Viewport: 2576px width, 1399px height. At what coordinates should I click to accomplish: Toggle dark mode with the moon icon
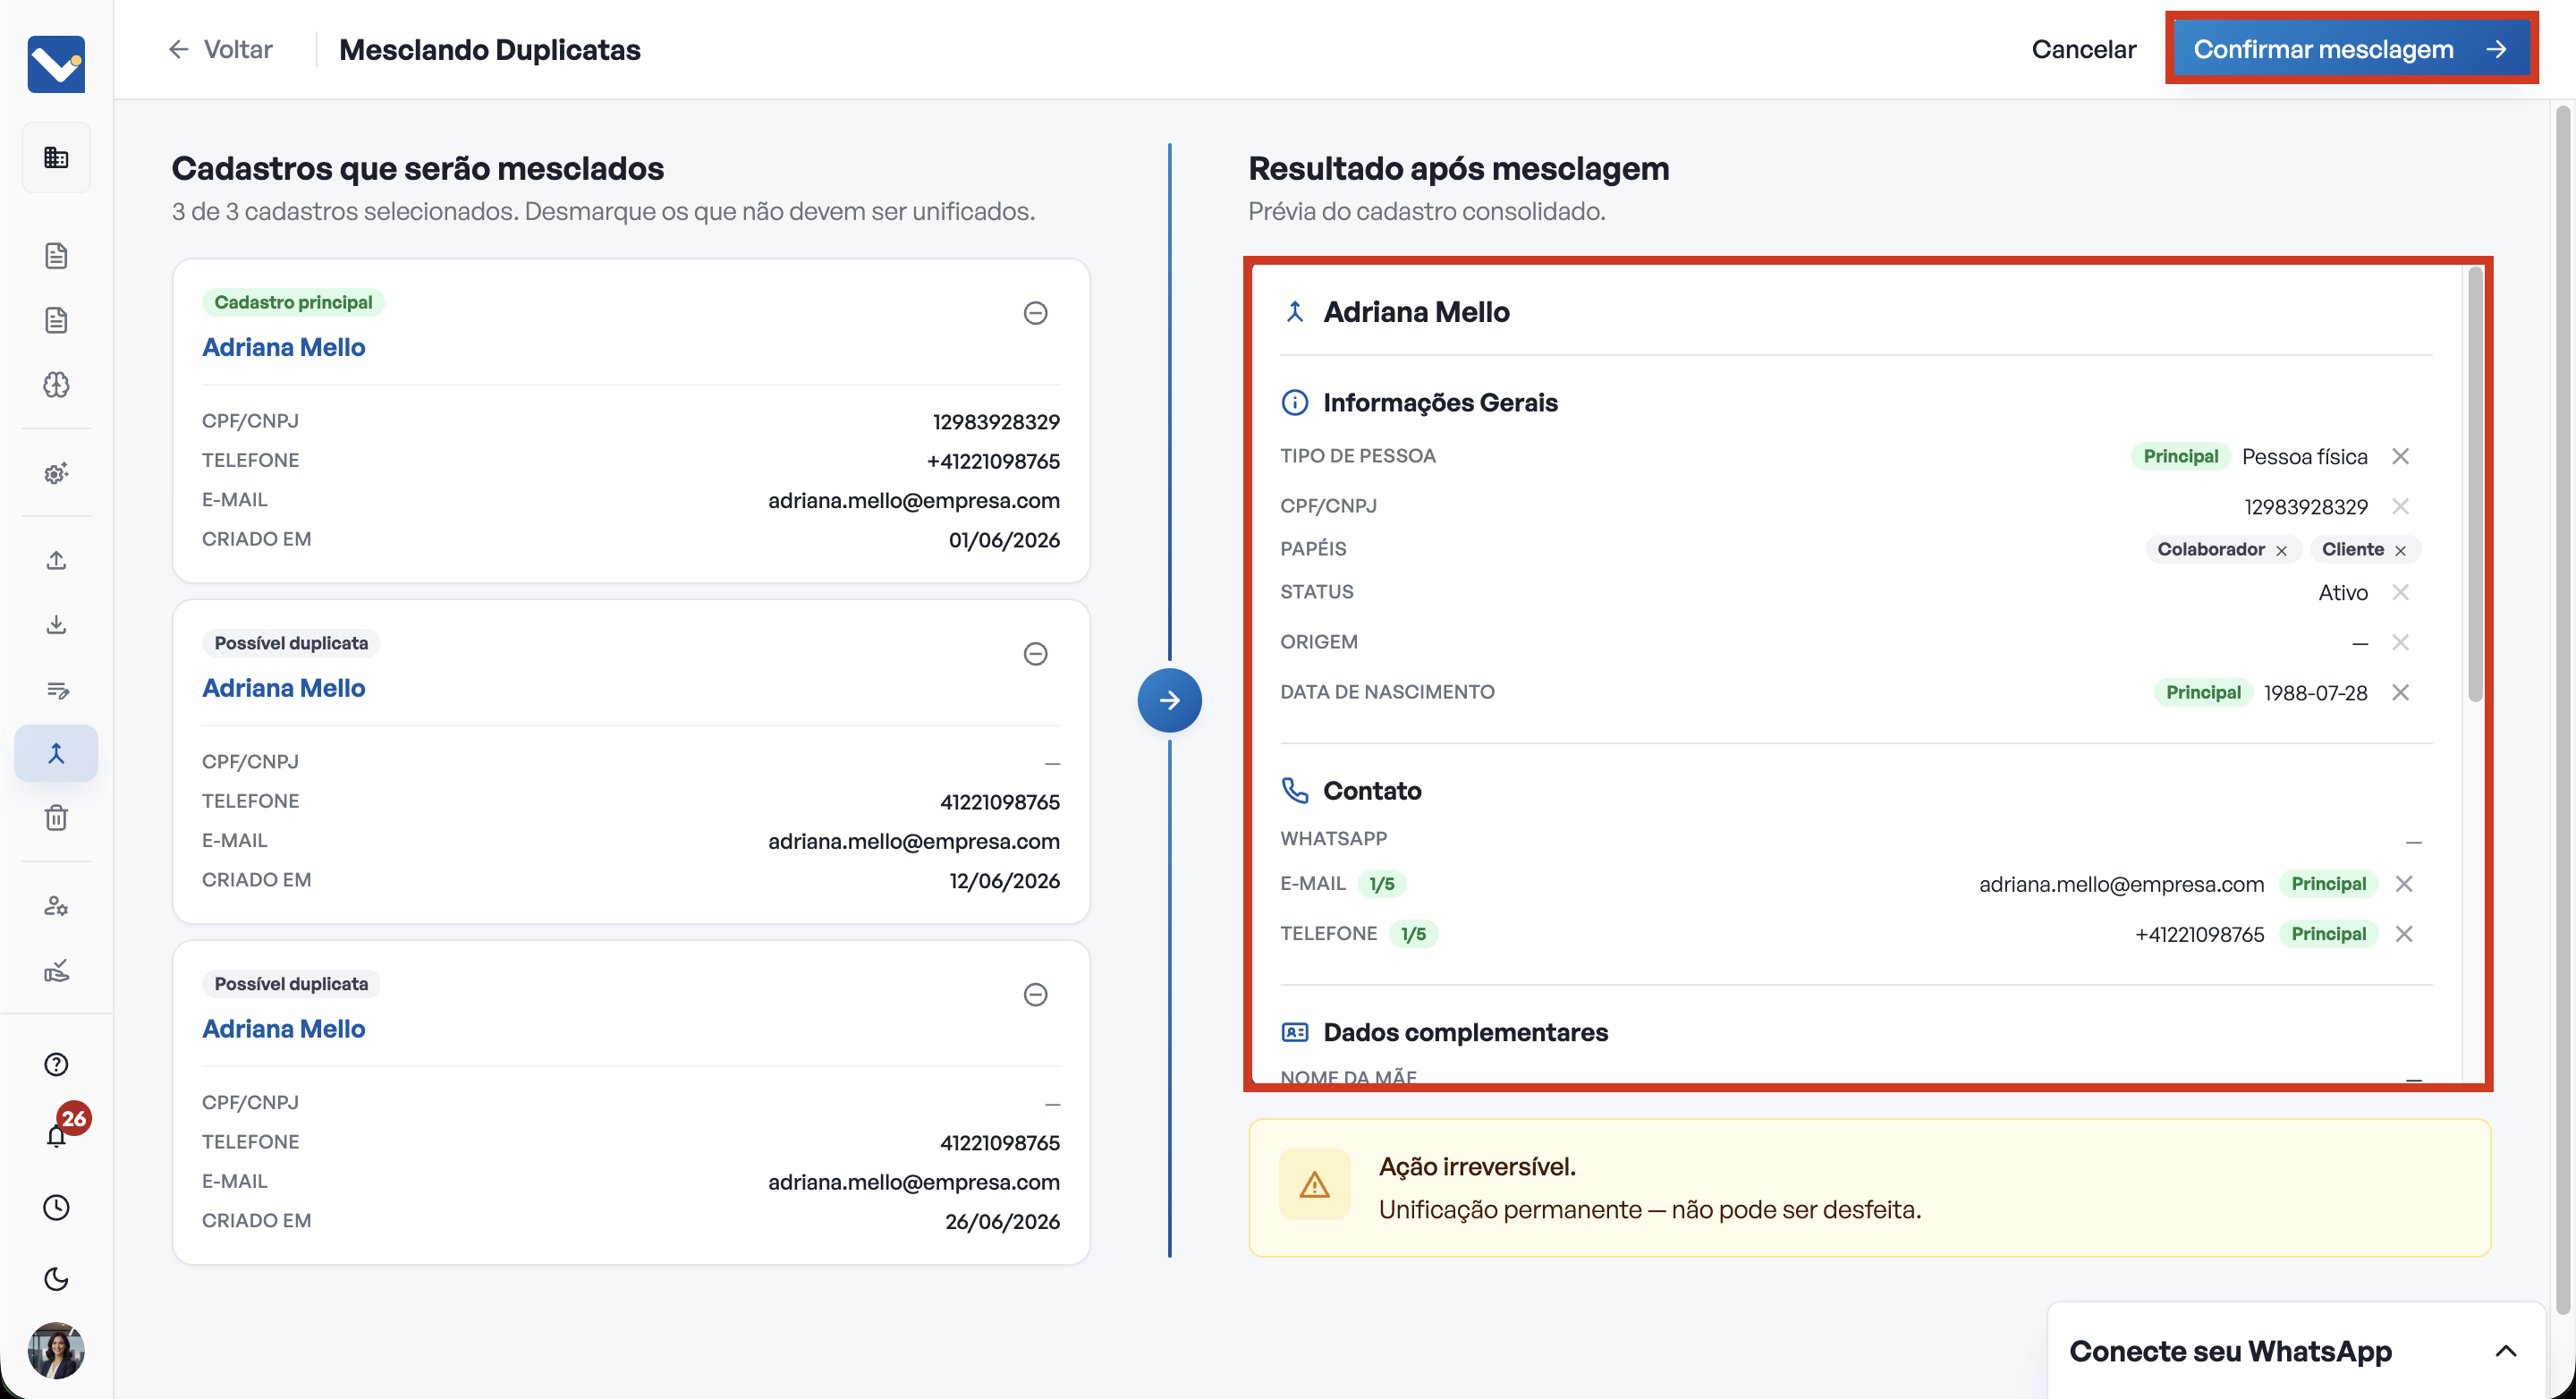[x=56, y=1279]
